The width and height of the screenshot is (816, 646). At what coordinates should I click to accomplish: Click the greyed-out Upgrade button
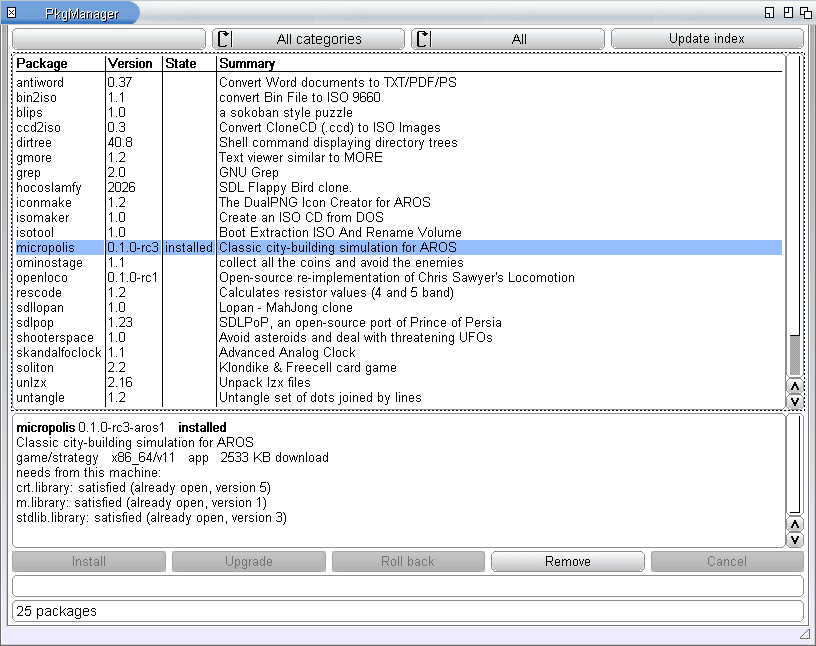(x=249, y=562)
